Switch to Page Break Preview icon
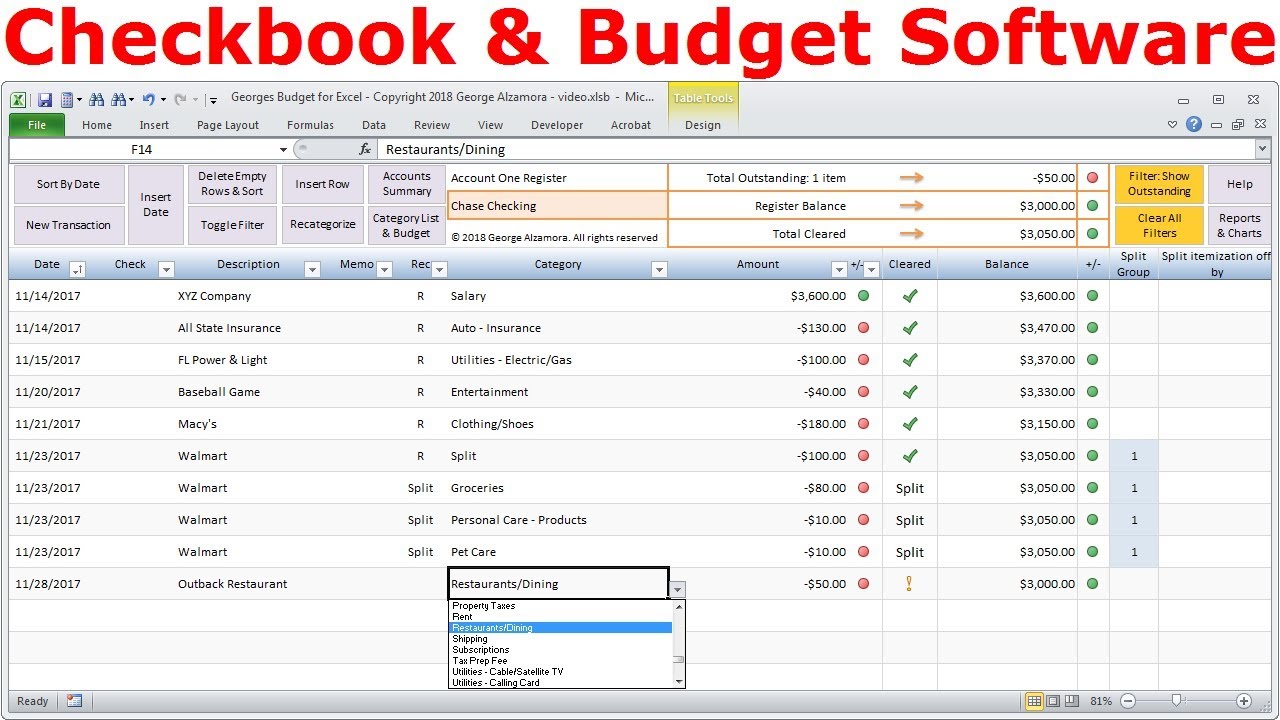 pos(1071,701)
